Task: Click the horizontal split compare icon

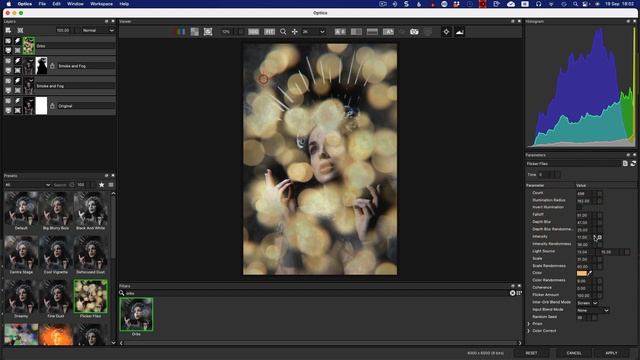Action: click(x=372, y=31)
